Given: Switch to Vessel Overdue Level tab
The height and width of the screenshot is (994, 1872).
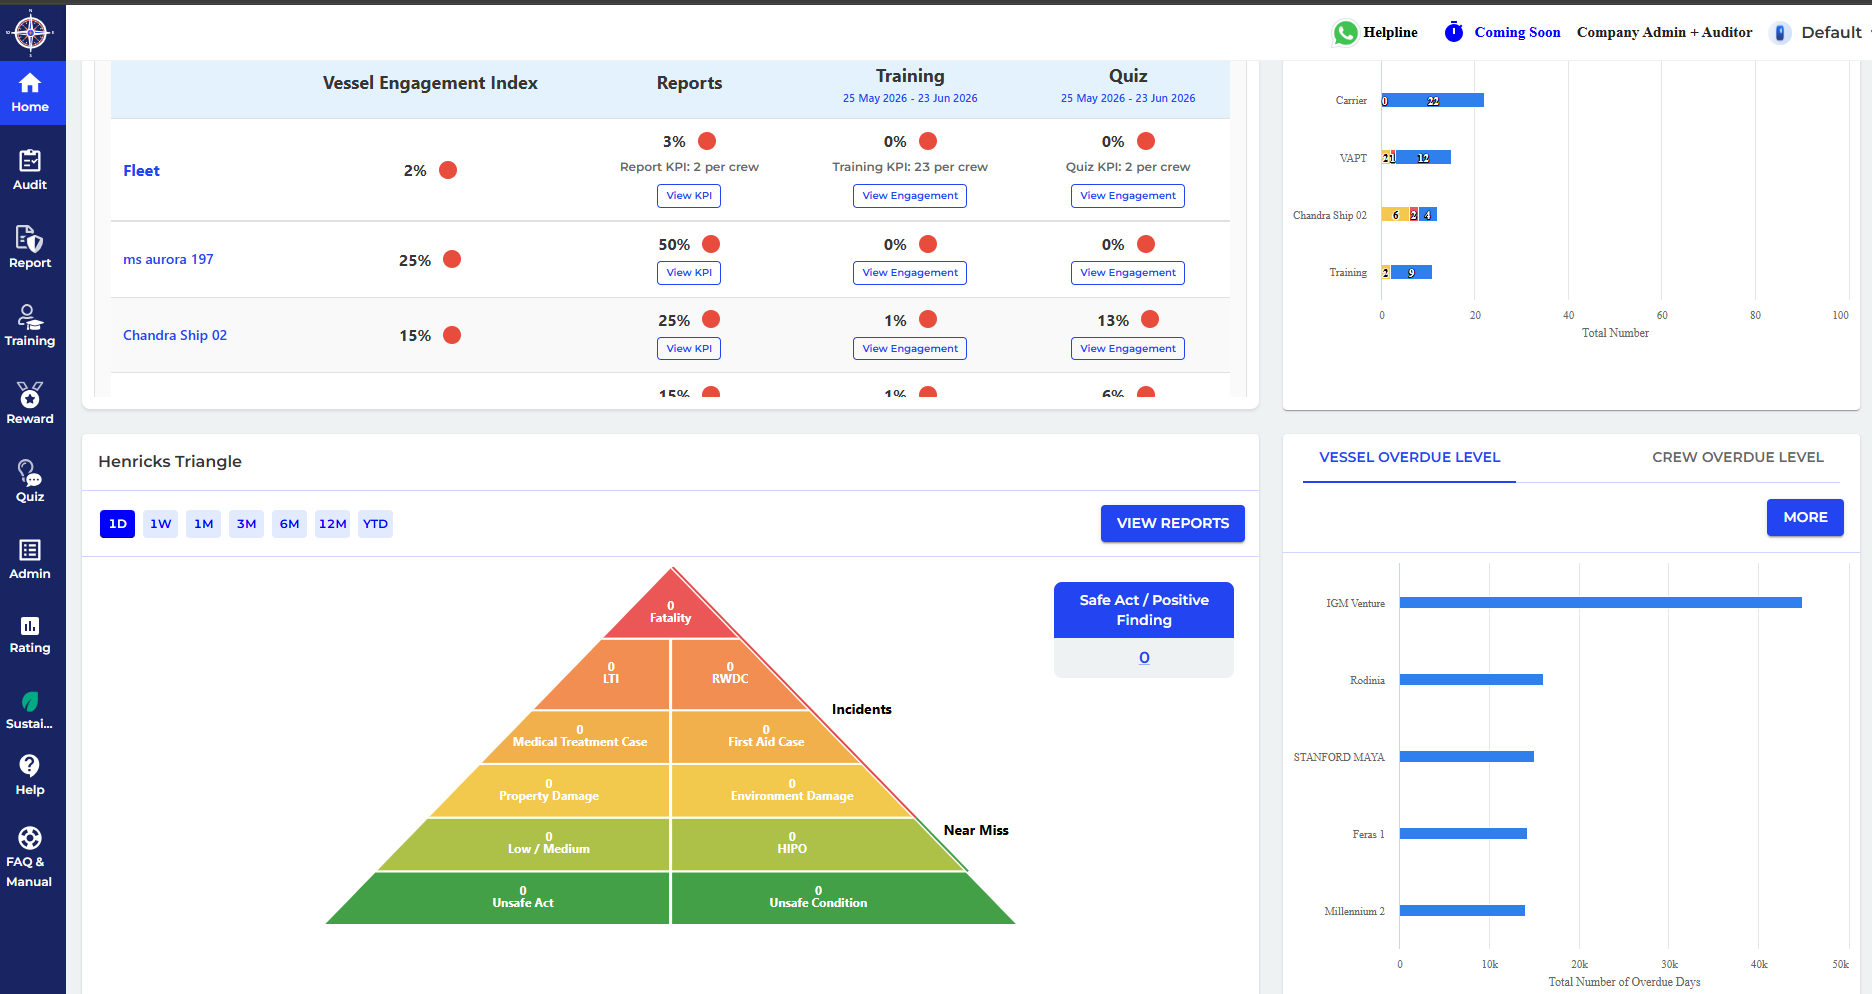Looking at the screenshot, I should point(1409,457).
